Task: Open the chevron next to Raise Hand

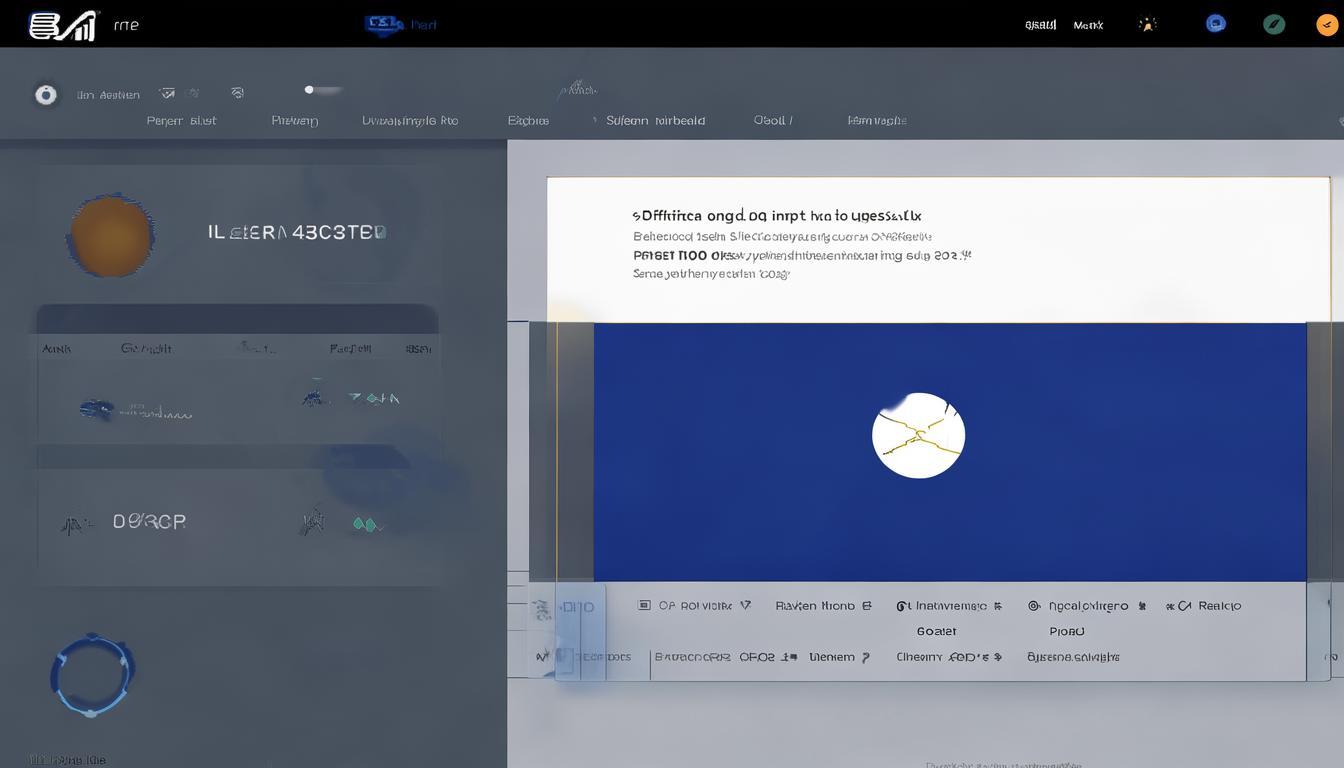Action: 868,605
